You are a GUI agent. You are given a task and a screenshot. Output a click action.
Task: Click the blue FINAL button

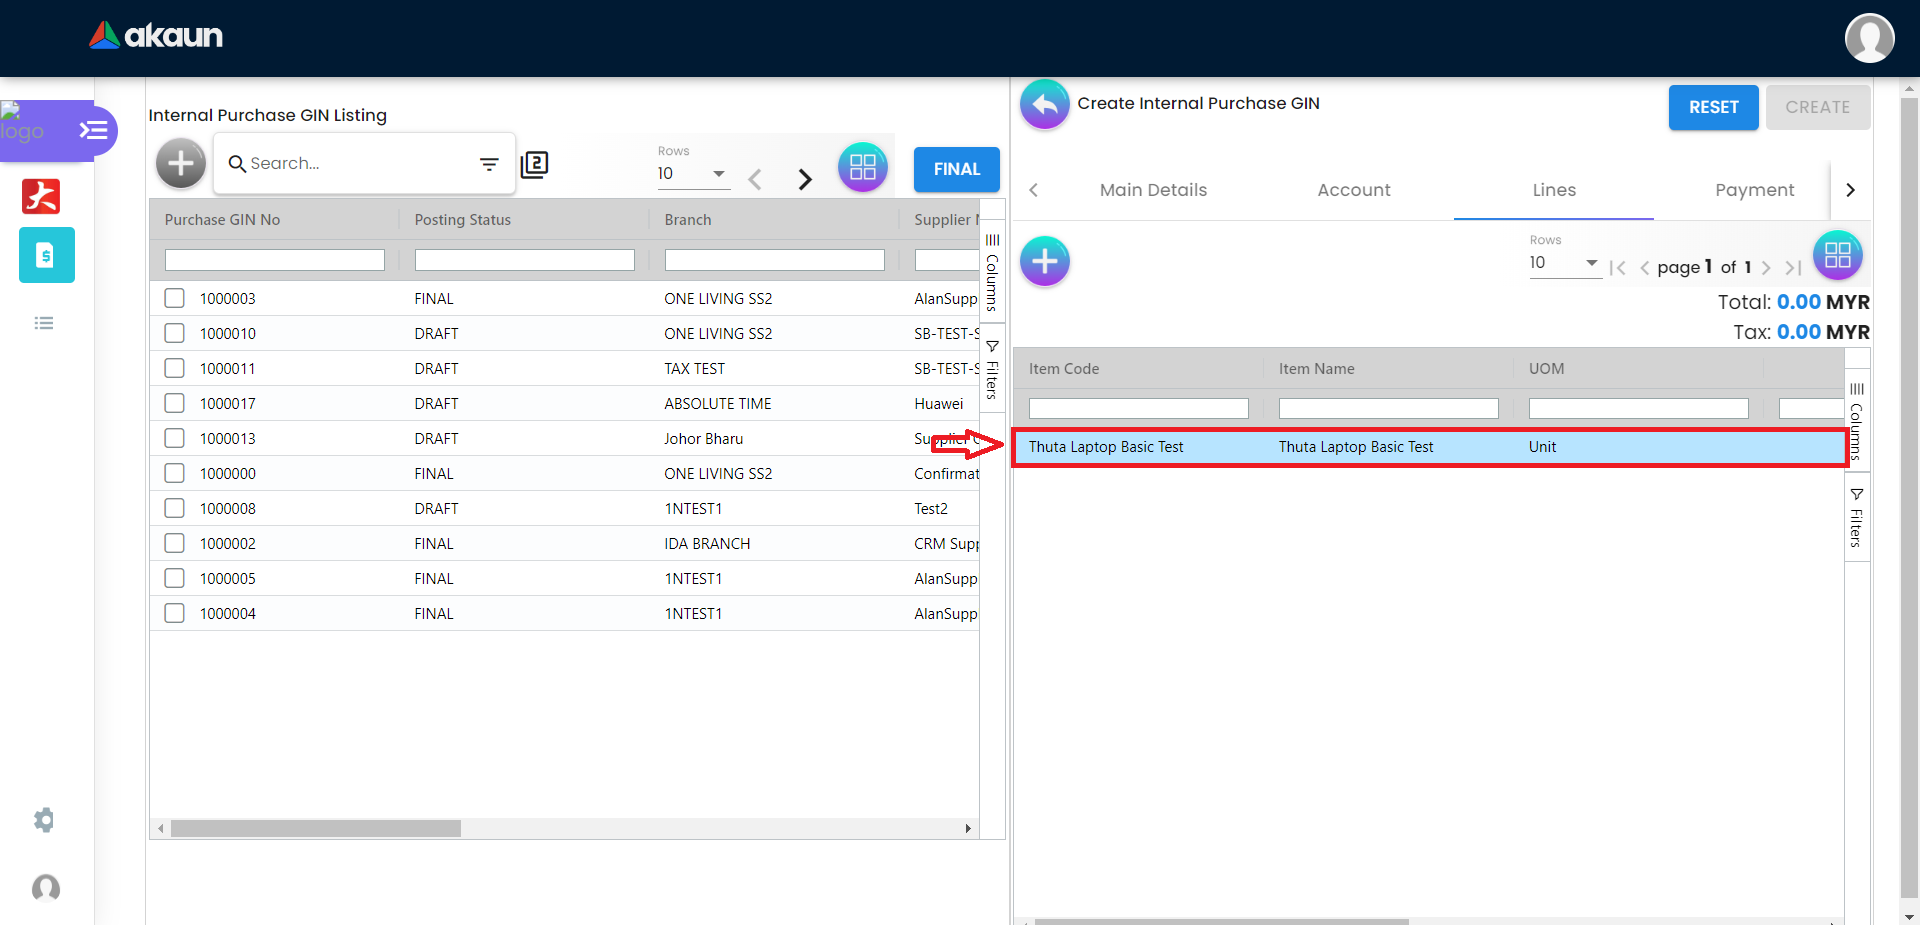(956, 169)
